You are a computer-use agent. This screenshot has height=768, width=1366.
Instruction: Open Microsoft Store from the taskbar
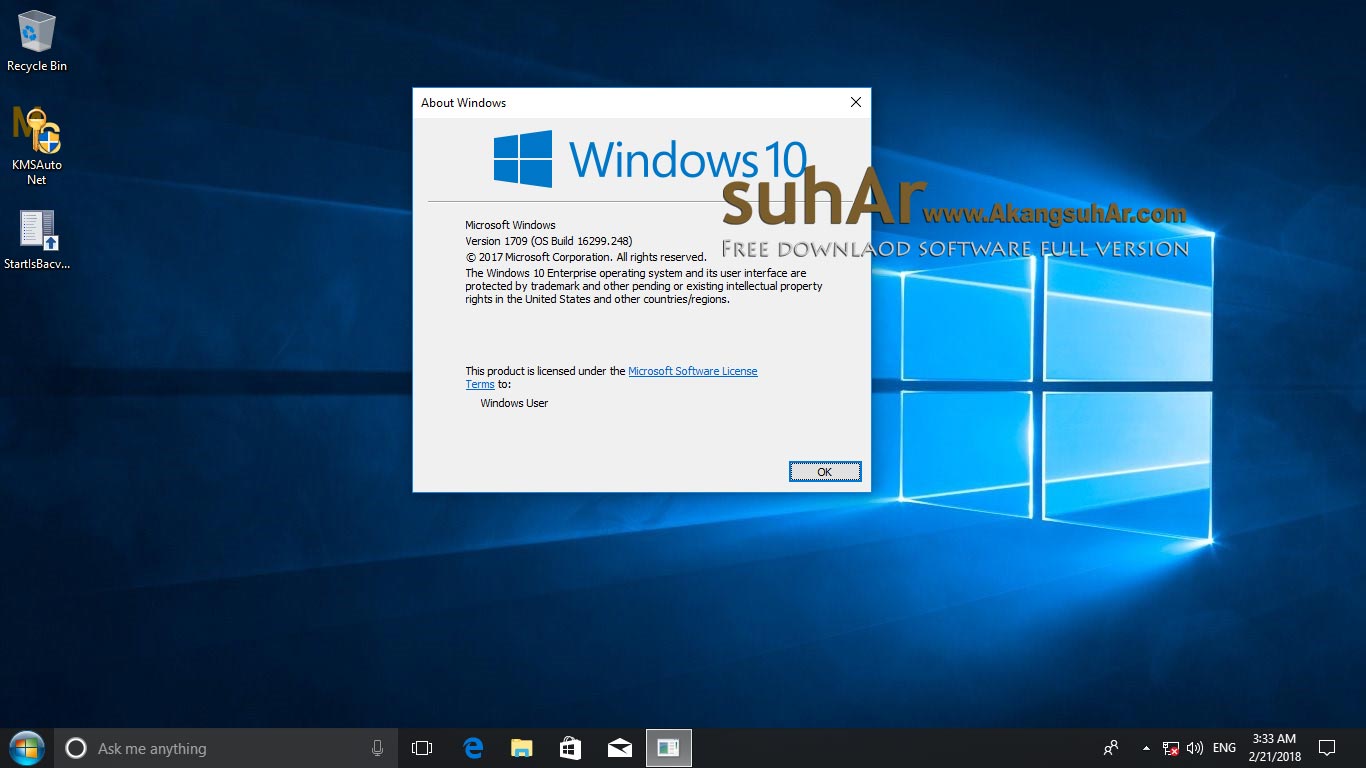pyautogui.click(x=570, y=748)
